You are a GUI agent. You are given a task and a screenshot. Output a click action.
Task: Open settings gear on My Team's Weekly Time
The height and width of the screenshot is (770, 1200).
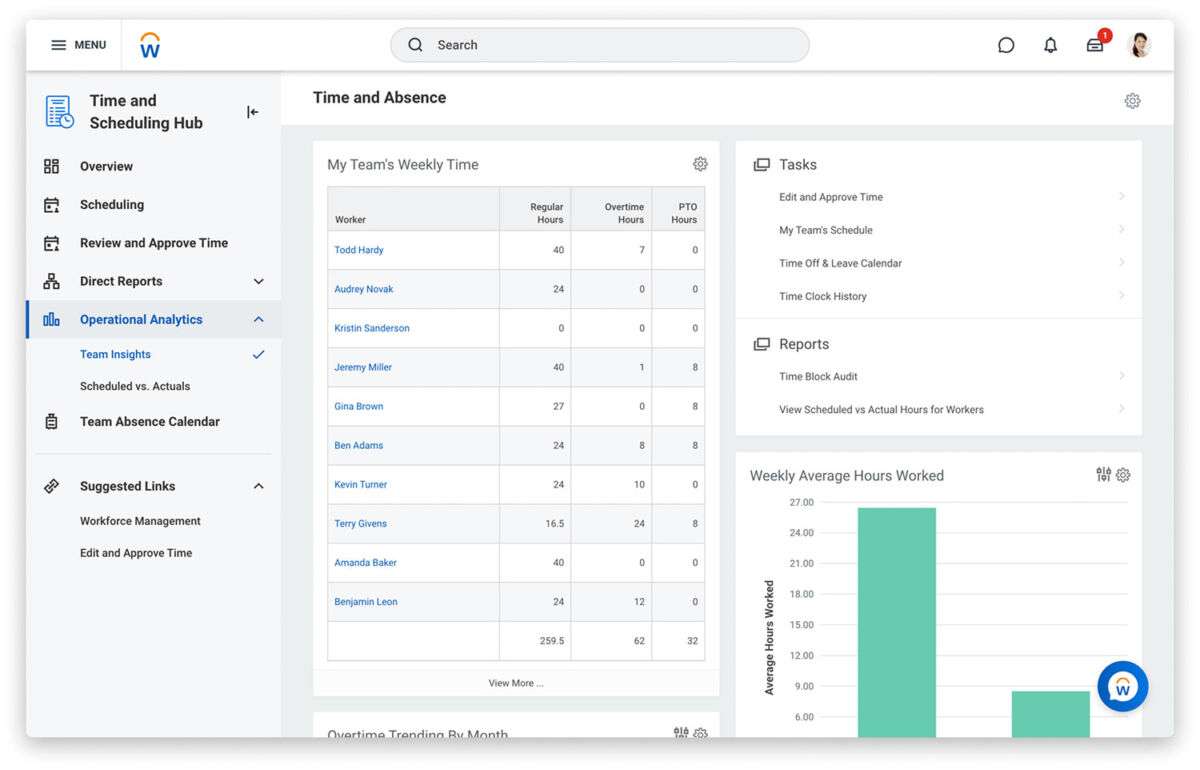pyautogui.click(x=700, y=163)
